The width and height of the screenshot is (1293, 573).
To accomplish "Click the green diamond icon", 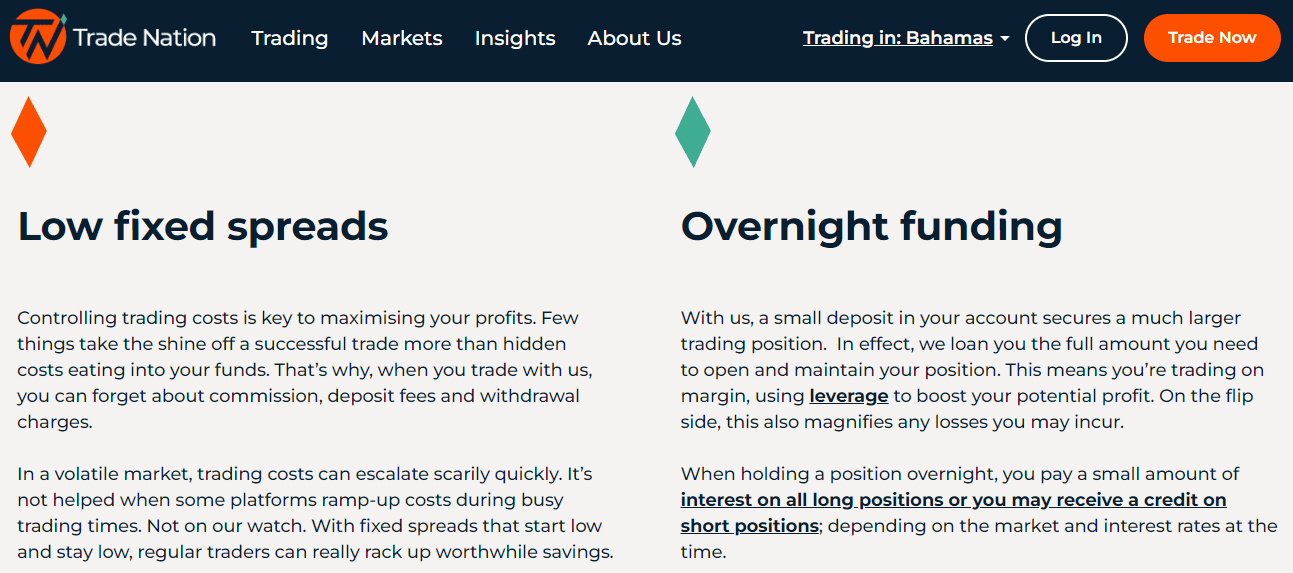I will click(693, 131).
